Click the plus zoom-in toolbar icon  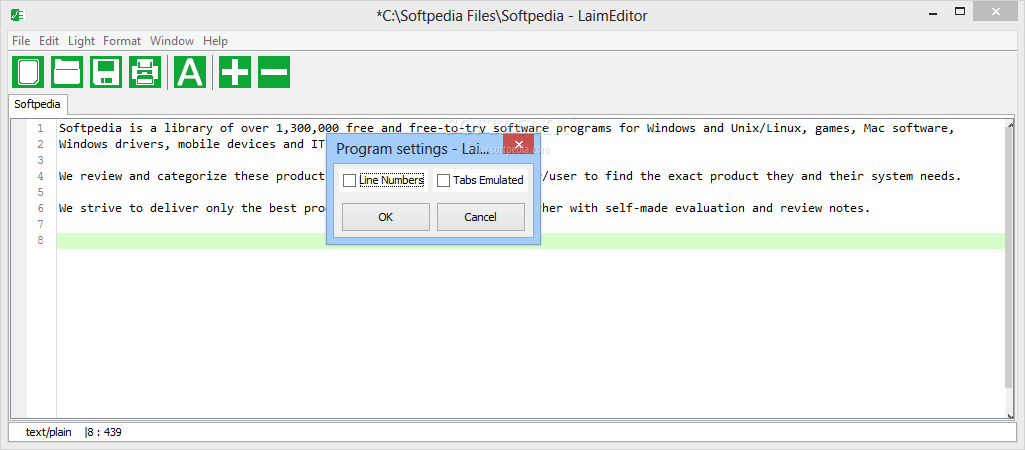click(x=235, y=72)
